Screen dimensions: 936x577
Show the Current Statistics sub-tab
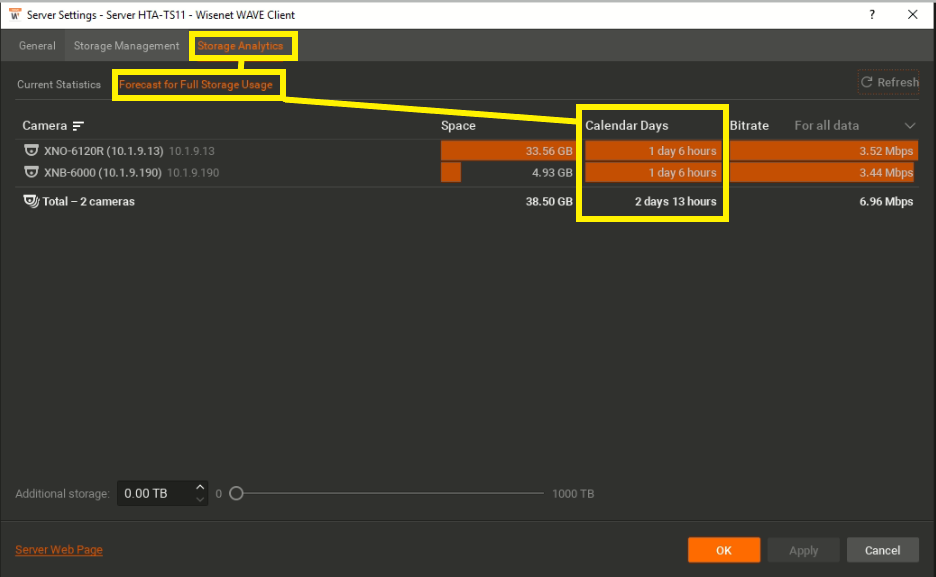59,85
